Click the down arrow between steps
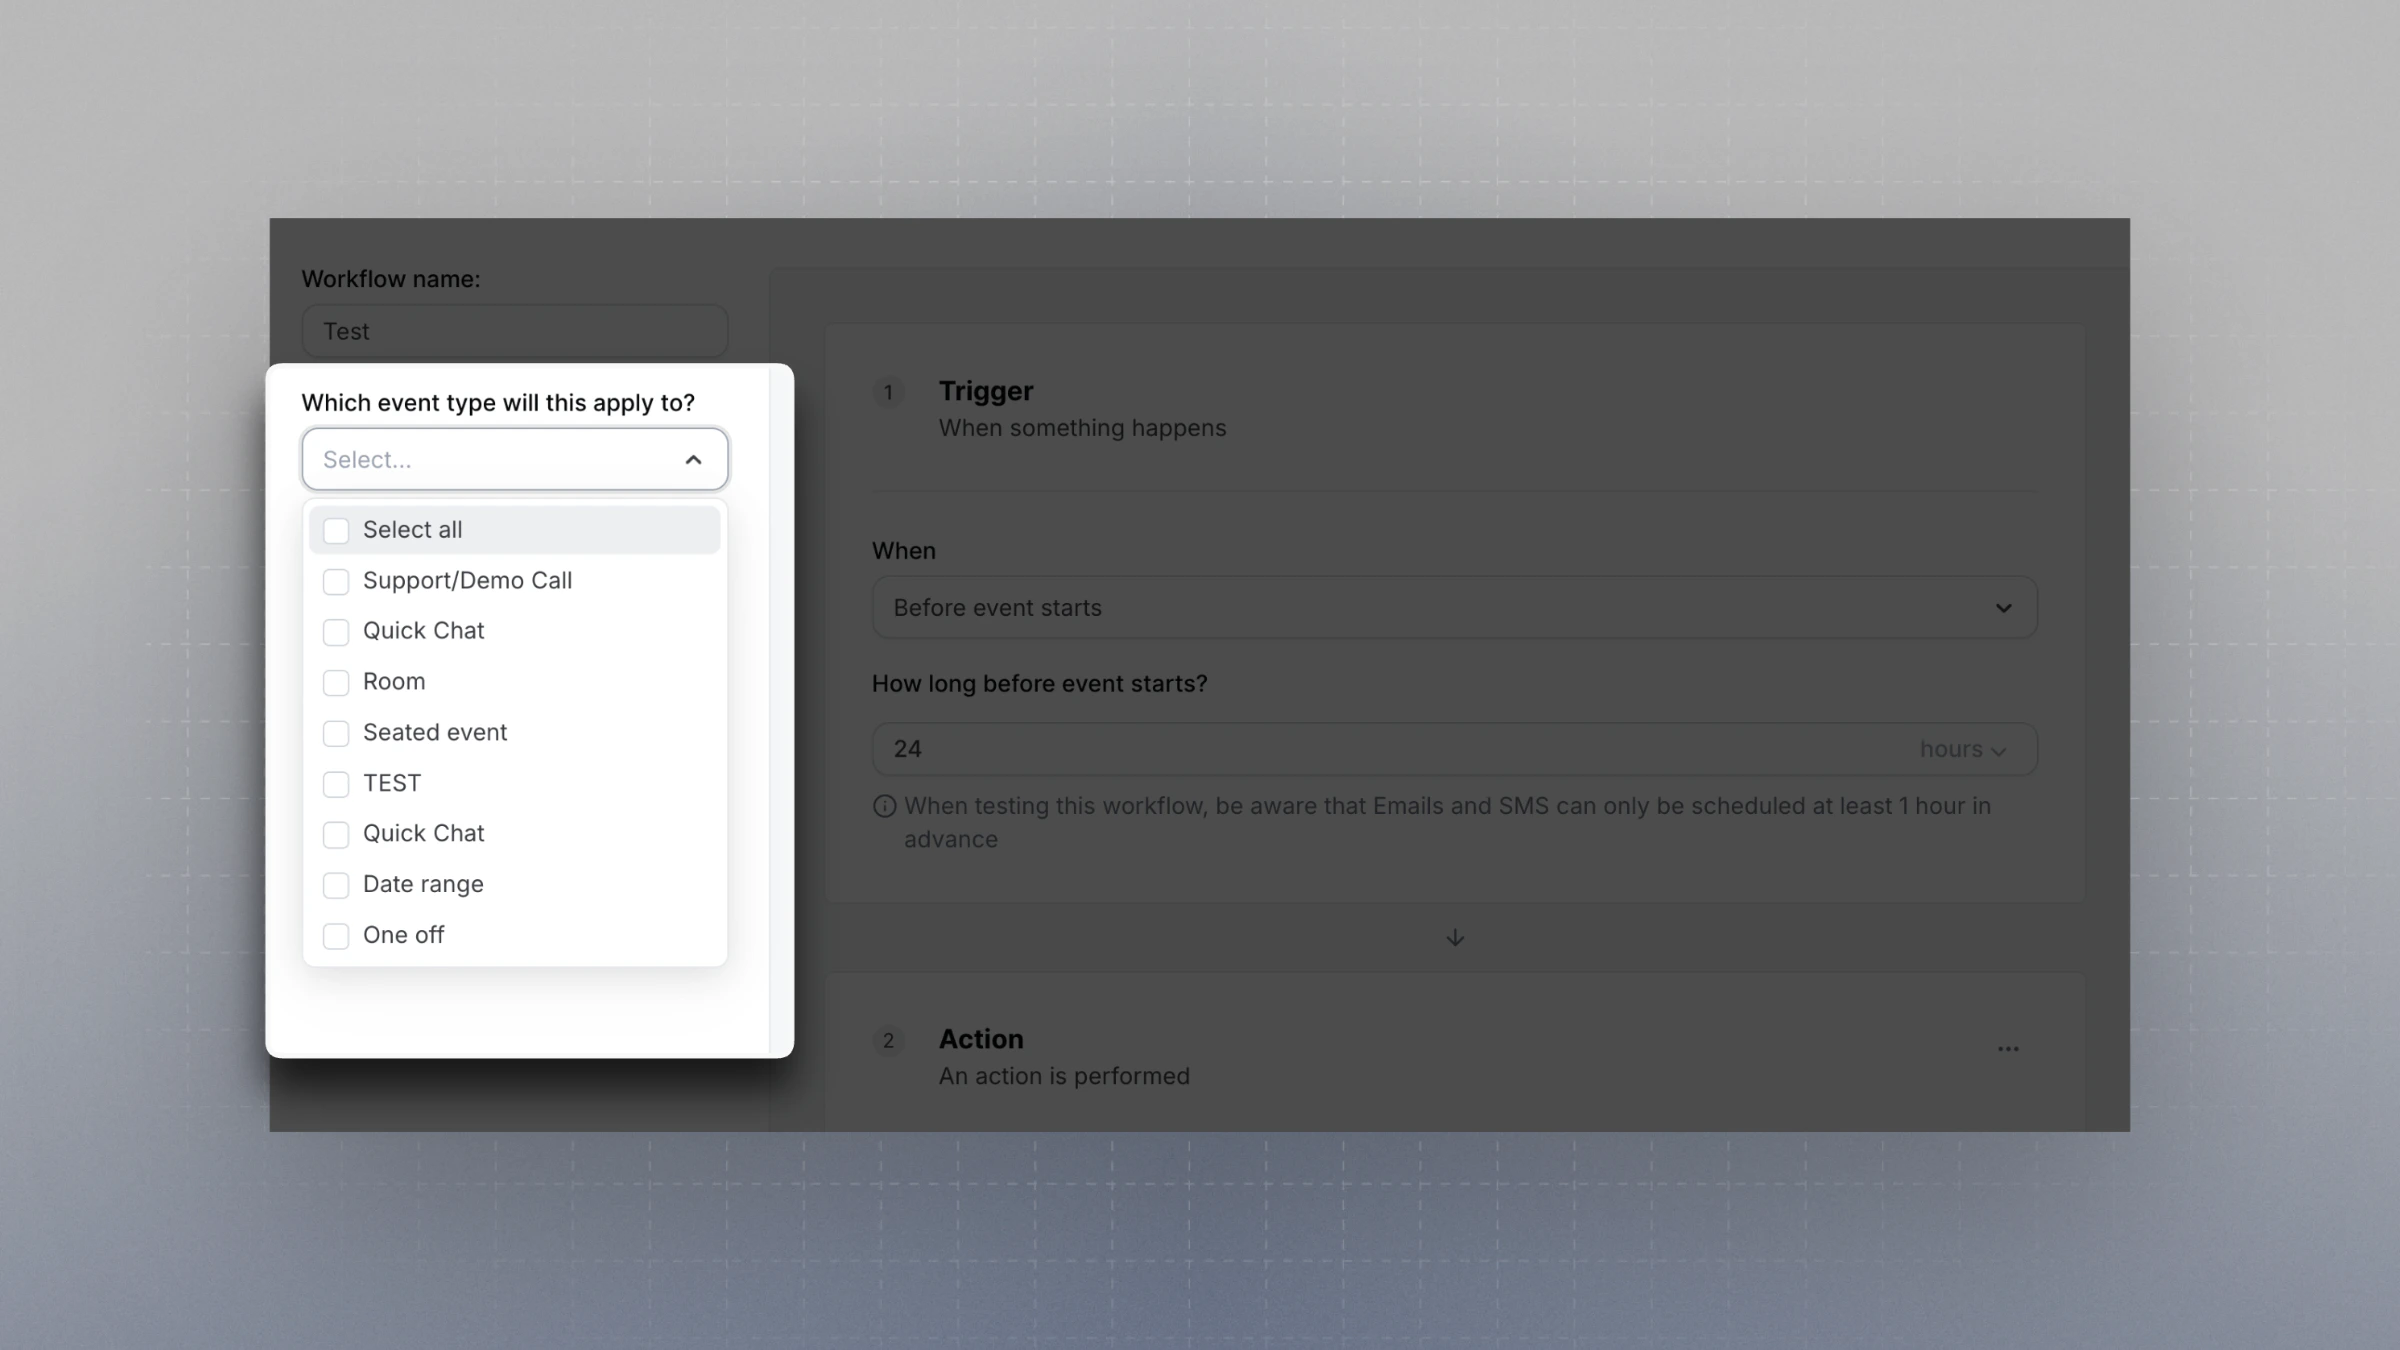The height and width of the screenshot is (1350, 2400). [1455, 938]
